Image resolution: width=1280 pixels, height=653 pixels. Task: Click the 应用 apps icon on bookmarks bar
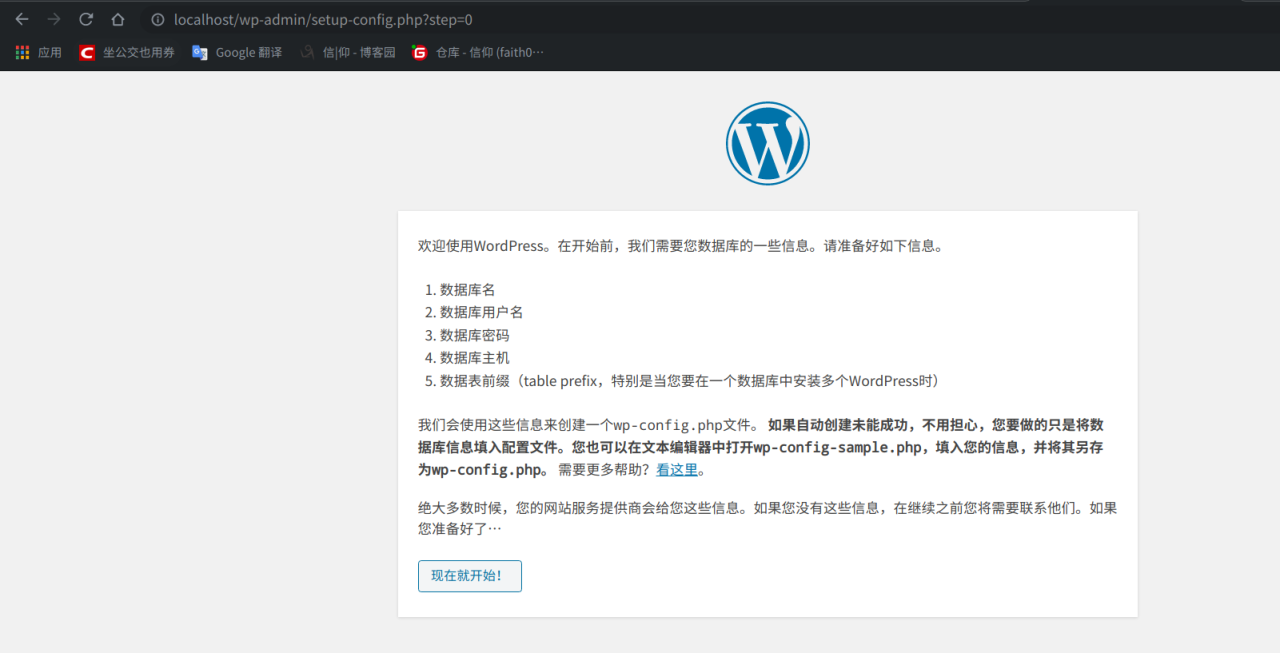coord(22,52)
